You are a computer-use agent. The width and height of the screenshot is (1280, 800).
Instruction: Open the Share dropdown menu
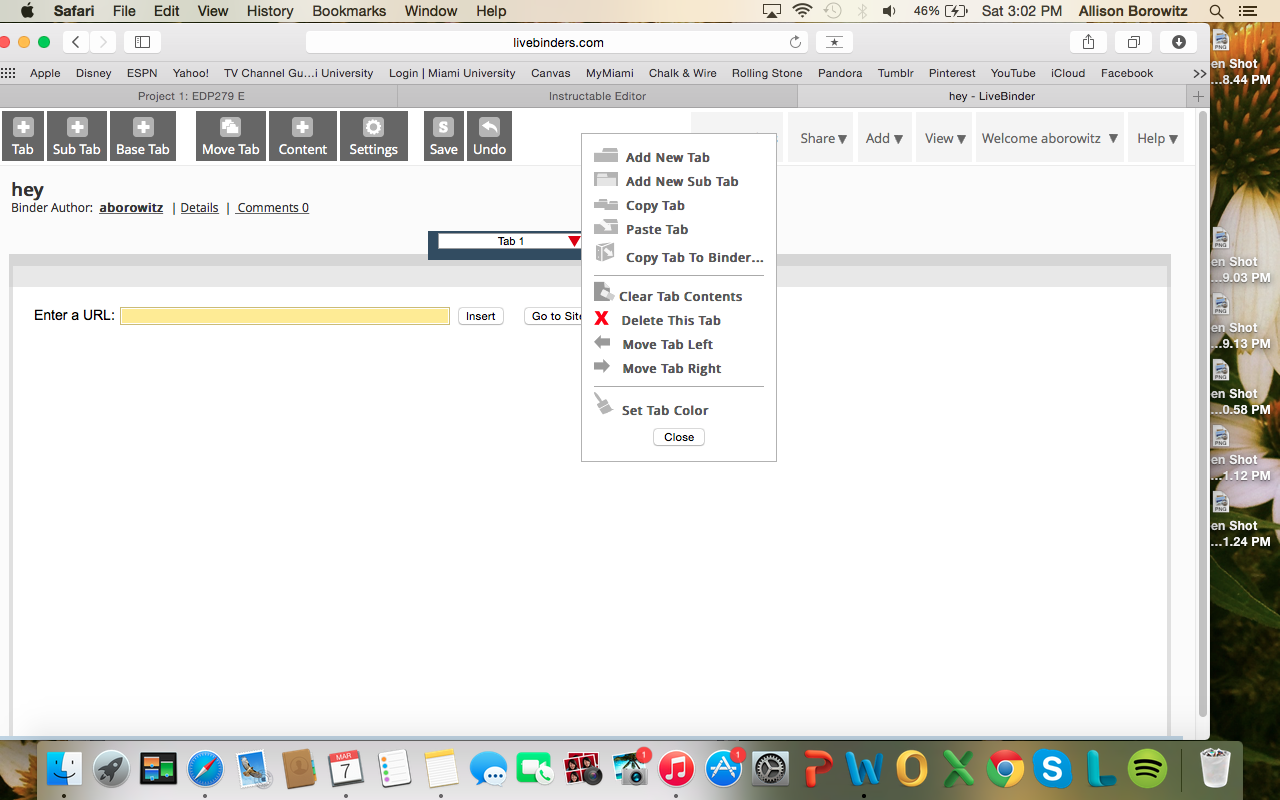click(x=821, y=138)
